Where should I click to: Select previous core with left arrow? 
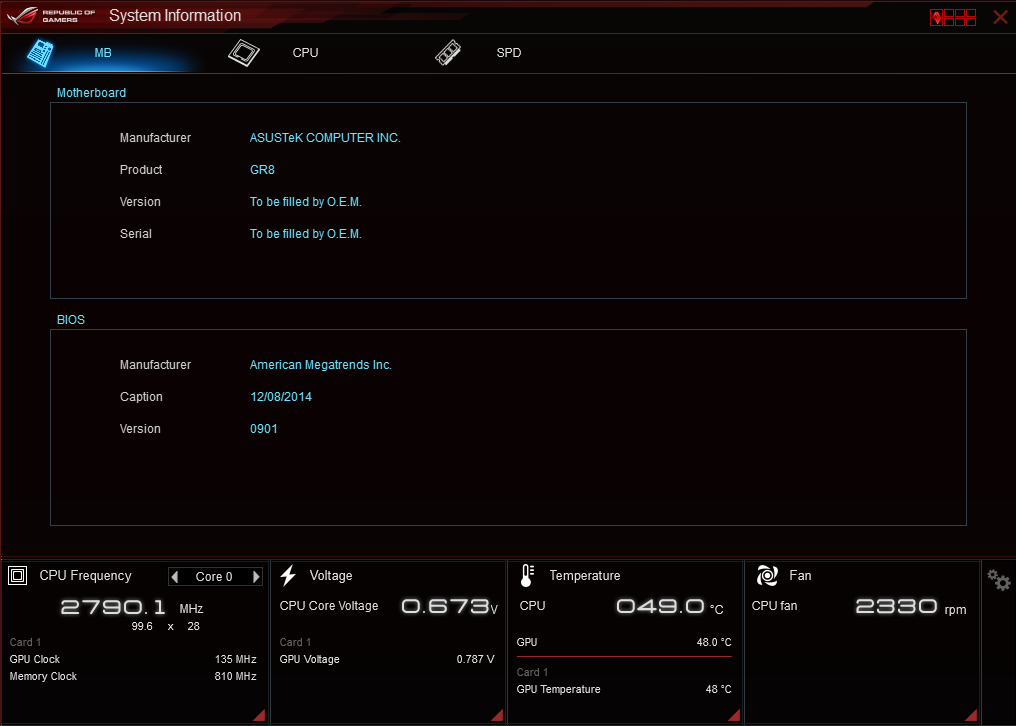coord(175,577)
